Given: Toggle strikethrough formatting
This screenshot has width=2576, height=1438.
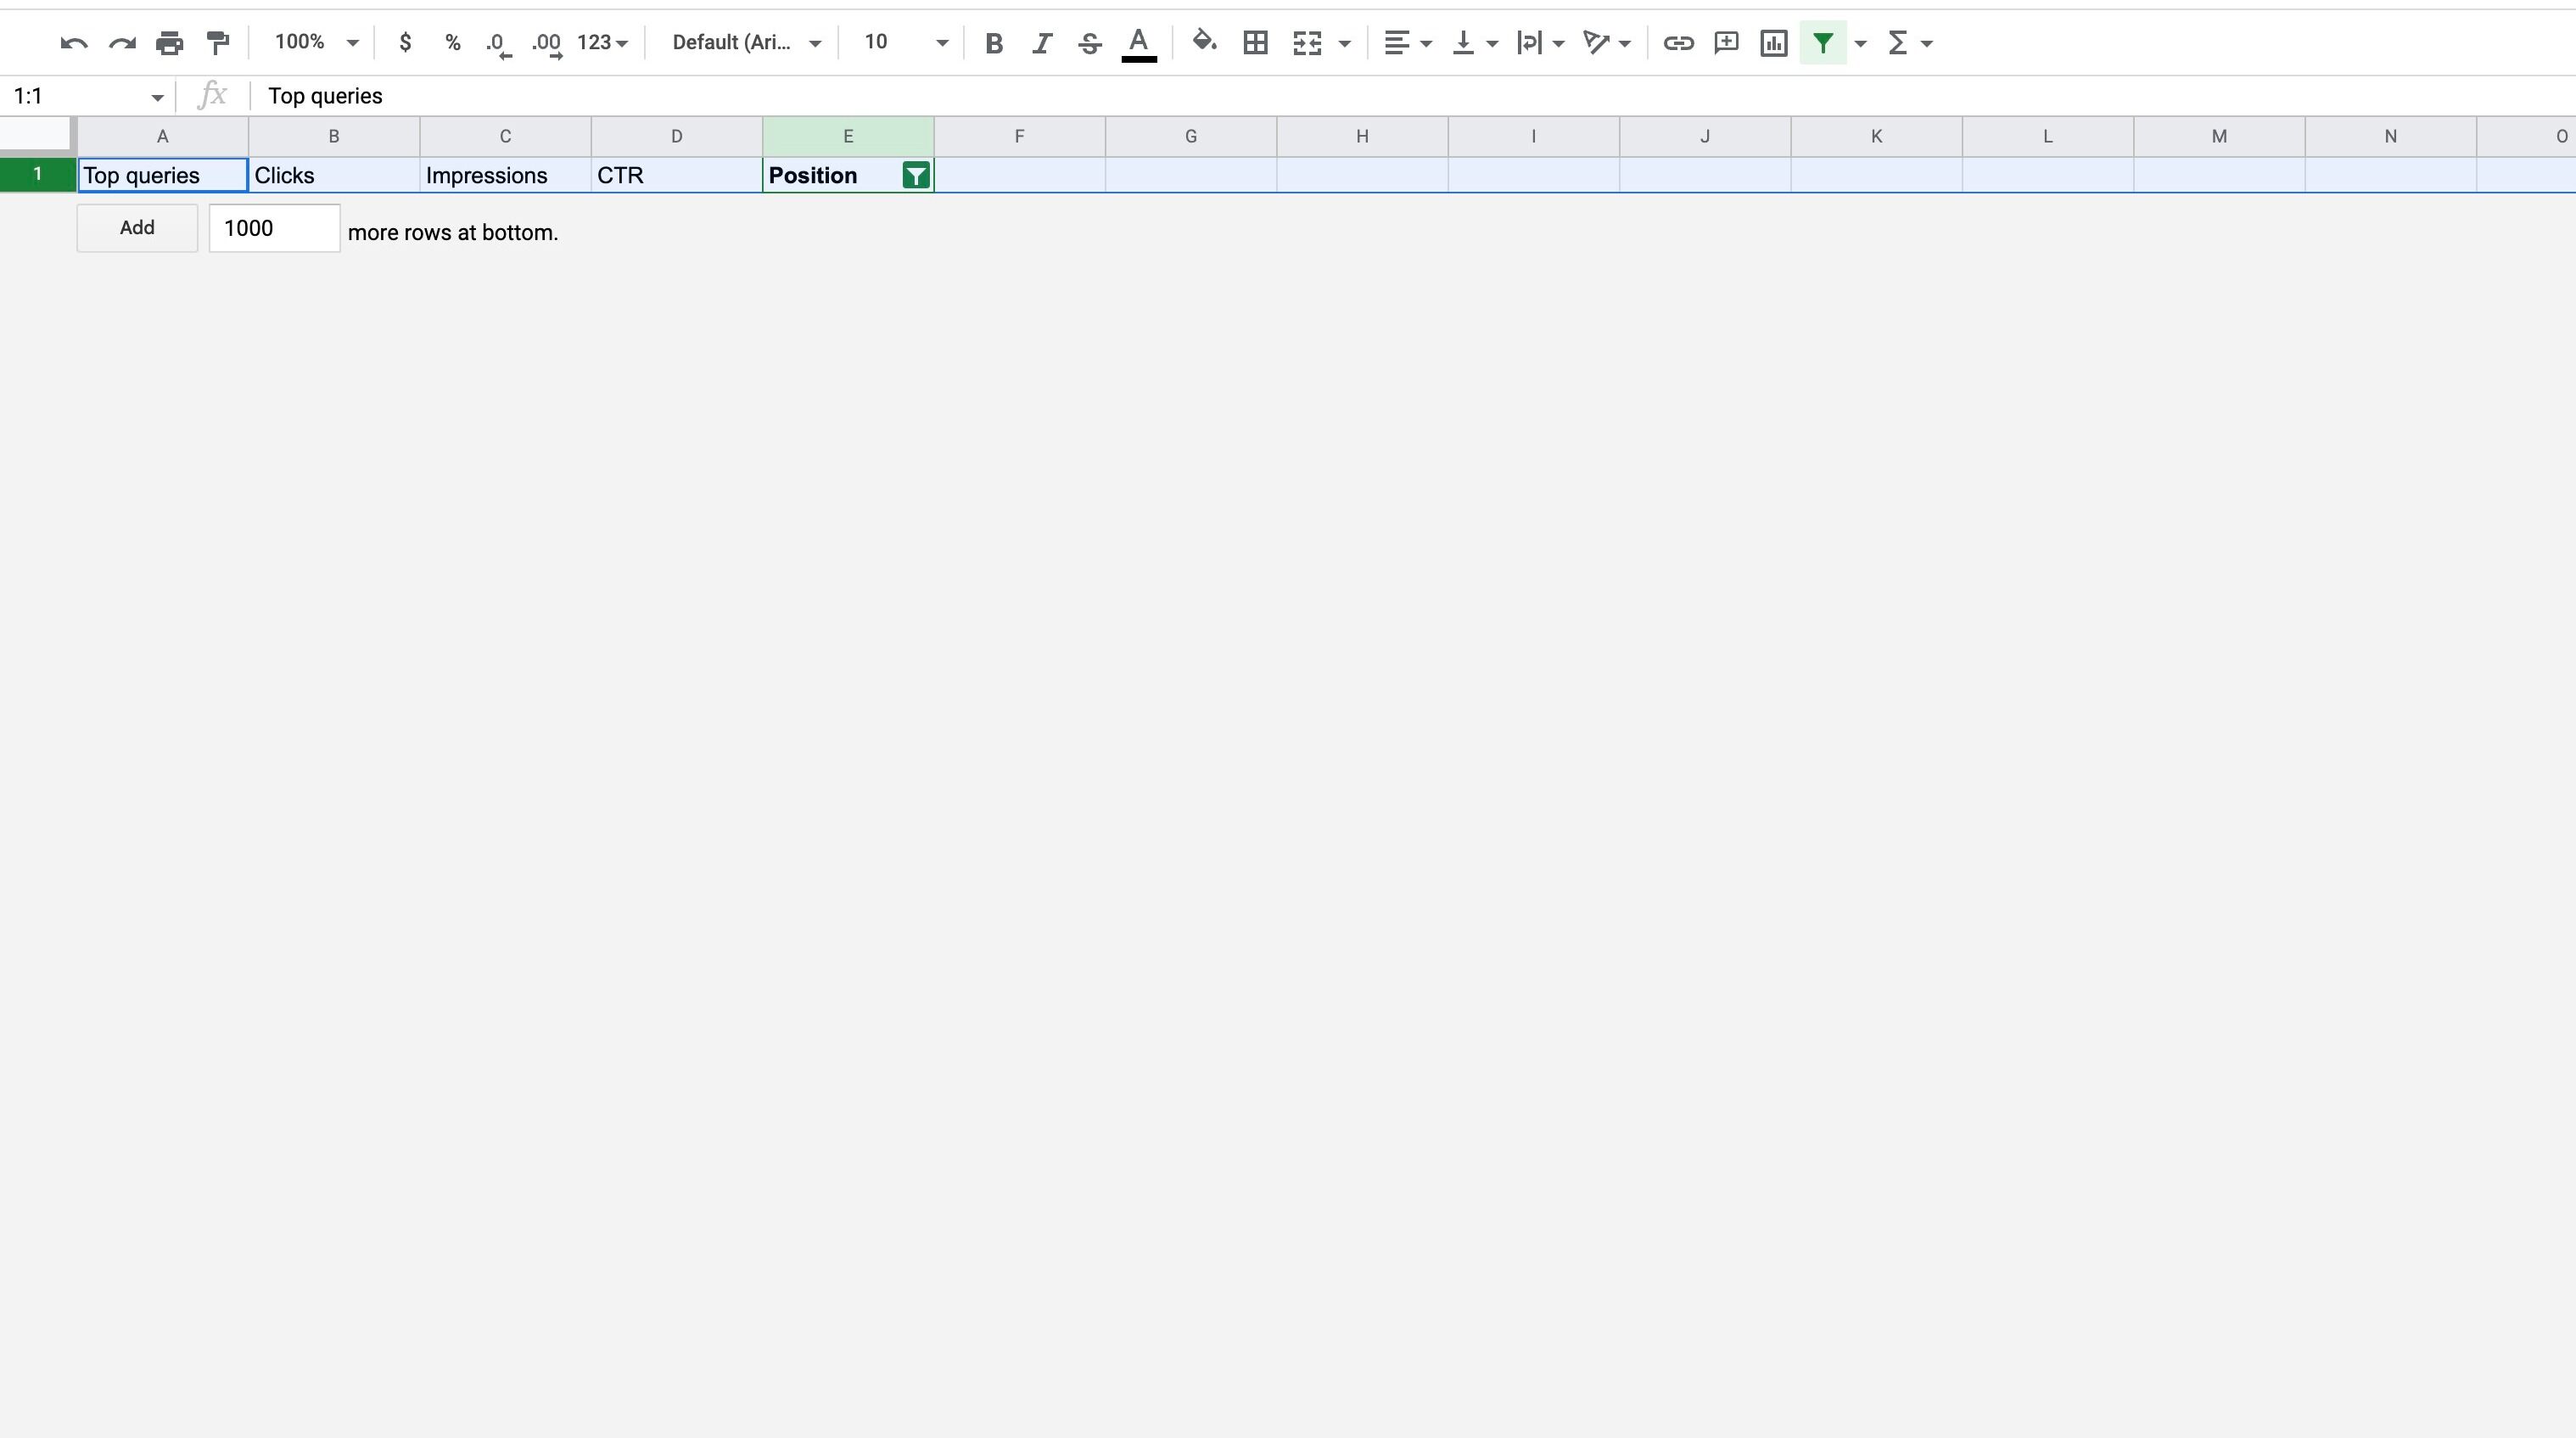Looking at the screenshot, I should [x=1090, y=43].
